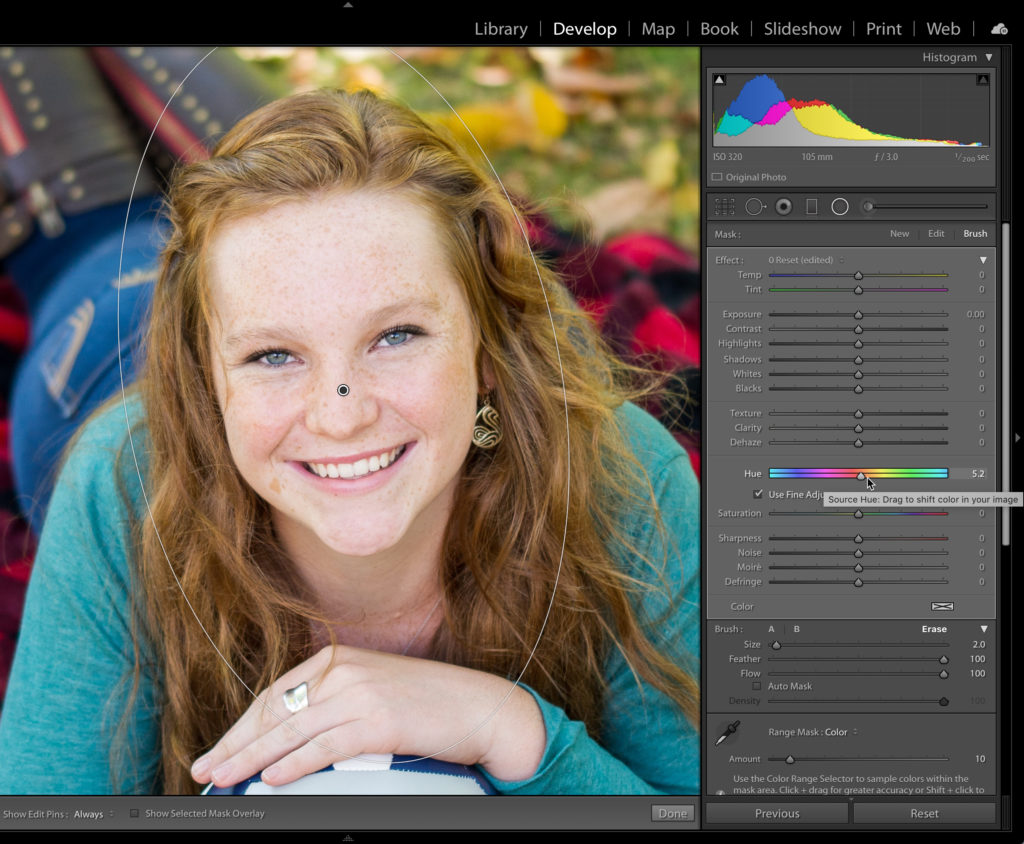
Task: Uncheck Use Fine Adjustment
Action: coord(758,494)
